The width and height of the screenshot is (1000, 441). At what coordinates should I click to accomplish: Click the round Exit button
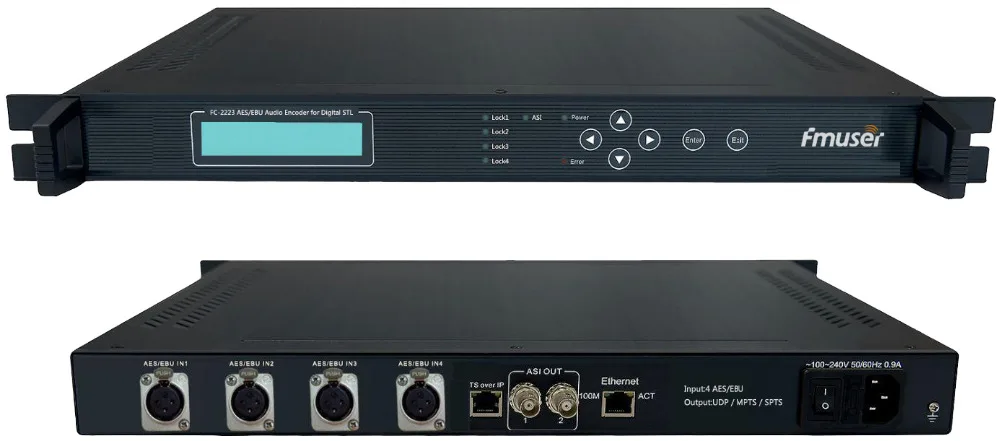[x=737, y=140]
